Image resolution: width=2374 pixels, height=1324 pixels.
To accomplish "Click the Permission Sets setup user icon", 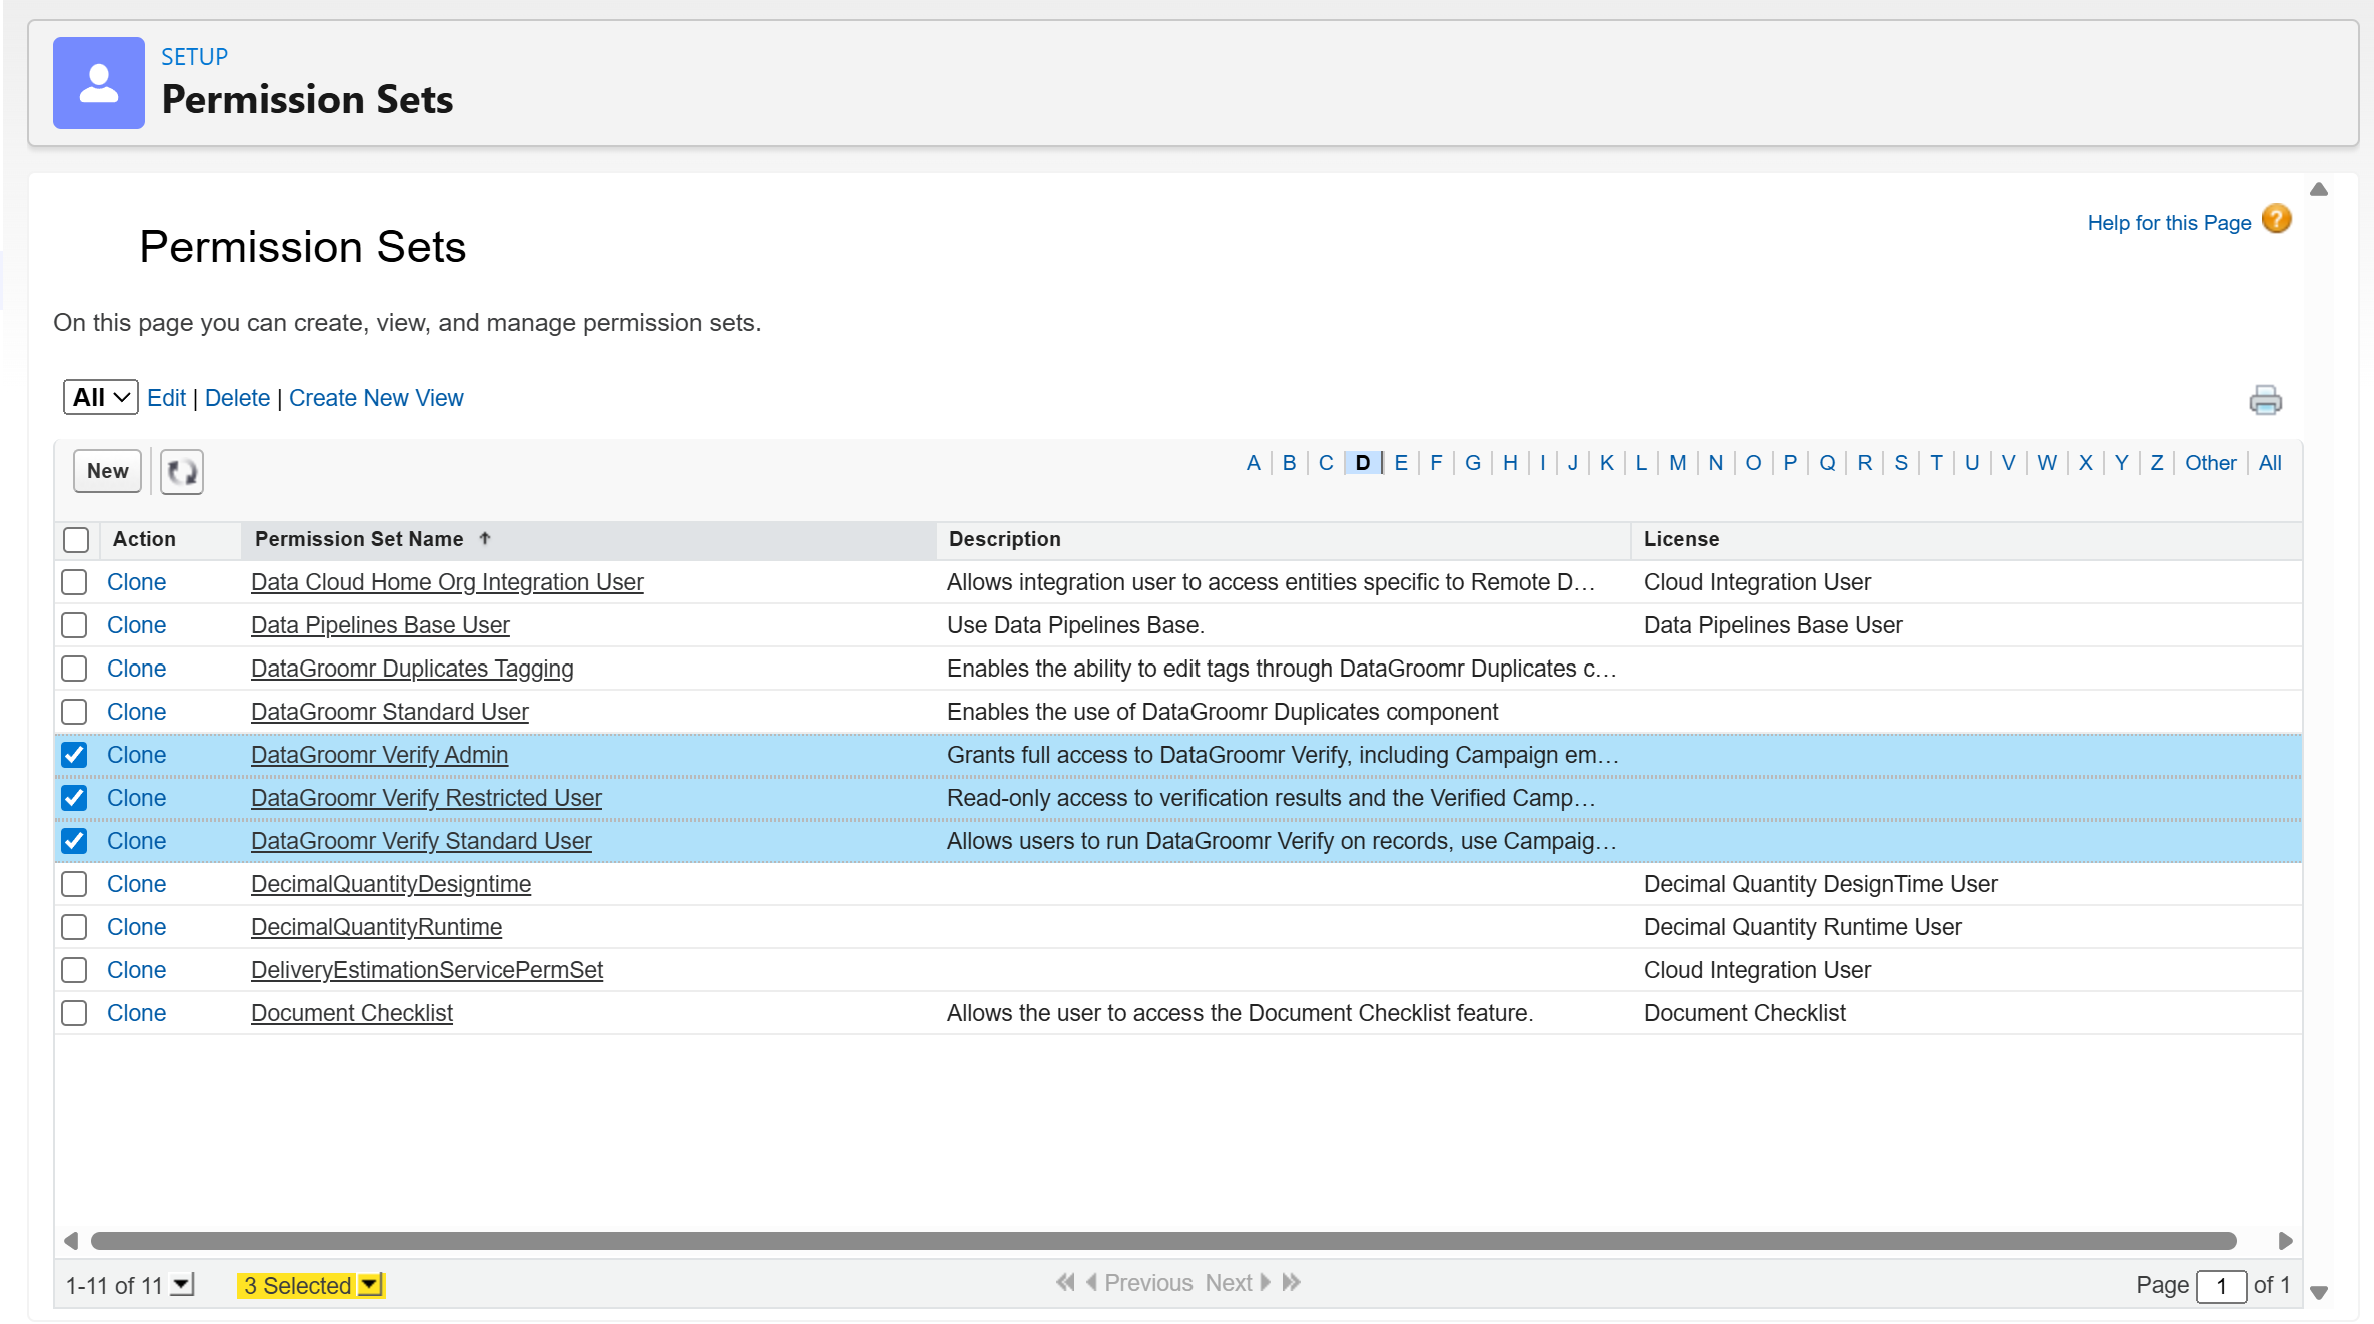I will pos(99,83).
